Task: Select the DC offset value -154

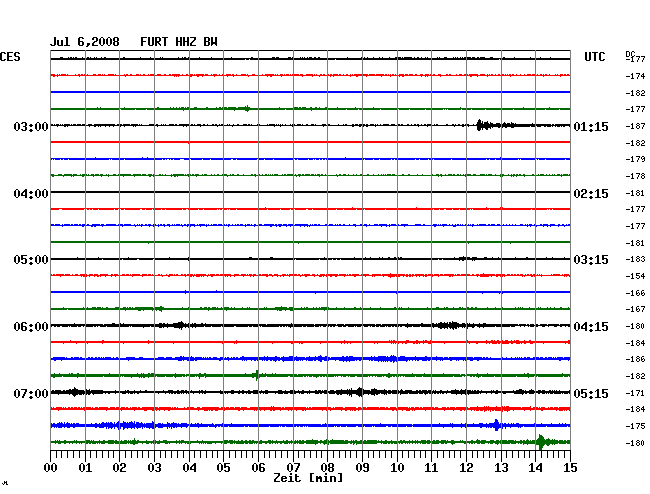Action: pyautogui.click(x=635, y=276)
